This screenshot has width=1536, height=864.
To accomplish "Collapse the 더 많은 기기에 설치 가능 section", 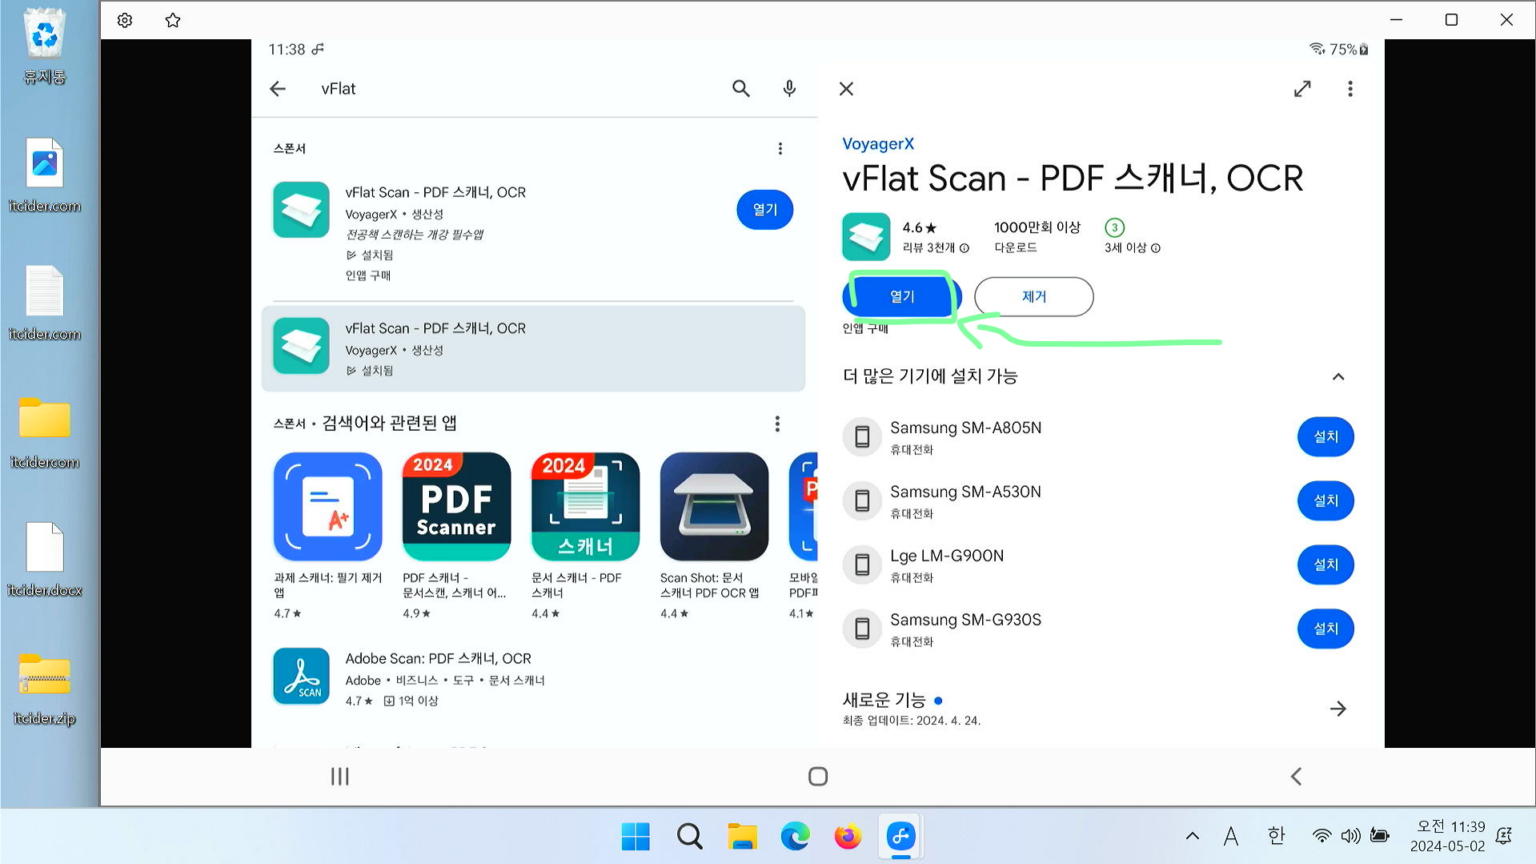I will [1338, 377].
